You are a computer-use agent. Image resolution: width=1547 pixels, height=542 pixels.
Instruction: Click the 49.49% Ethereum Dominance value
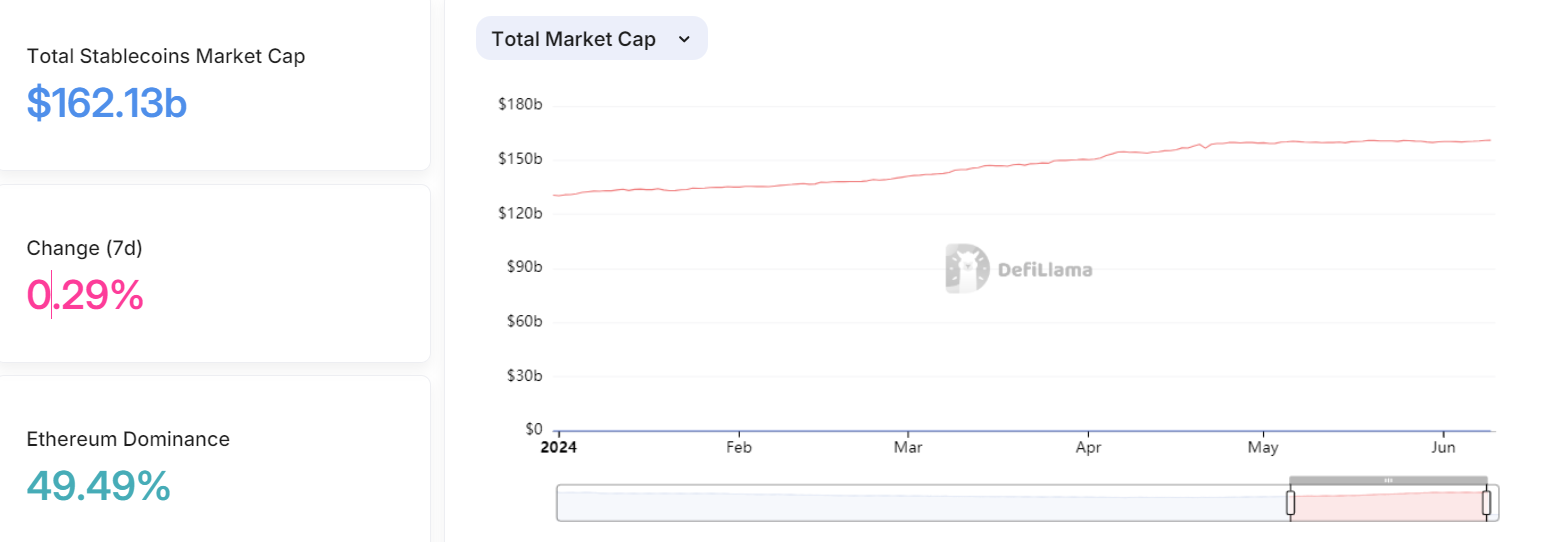pos(98,486)
